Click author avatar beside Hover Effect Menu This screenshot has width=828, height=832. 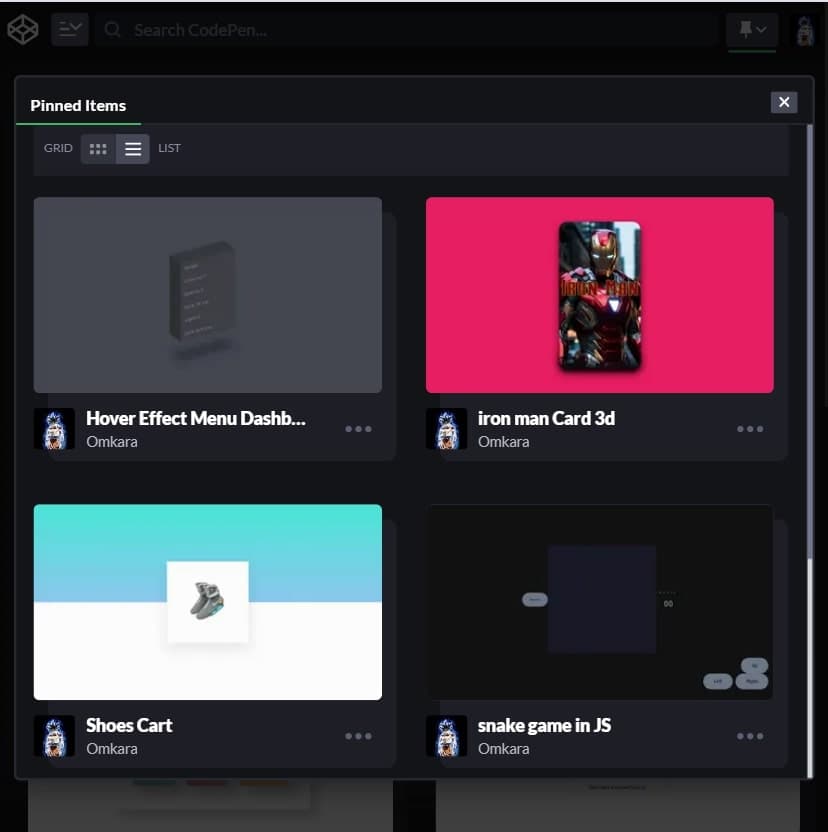(x=54, y=429)
